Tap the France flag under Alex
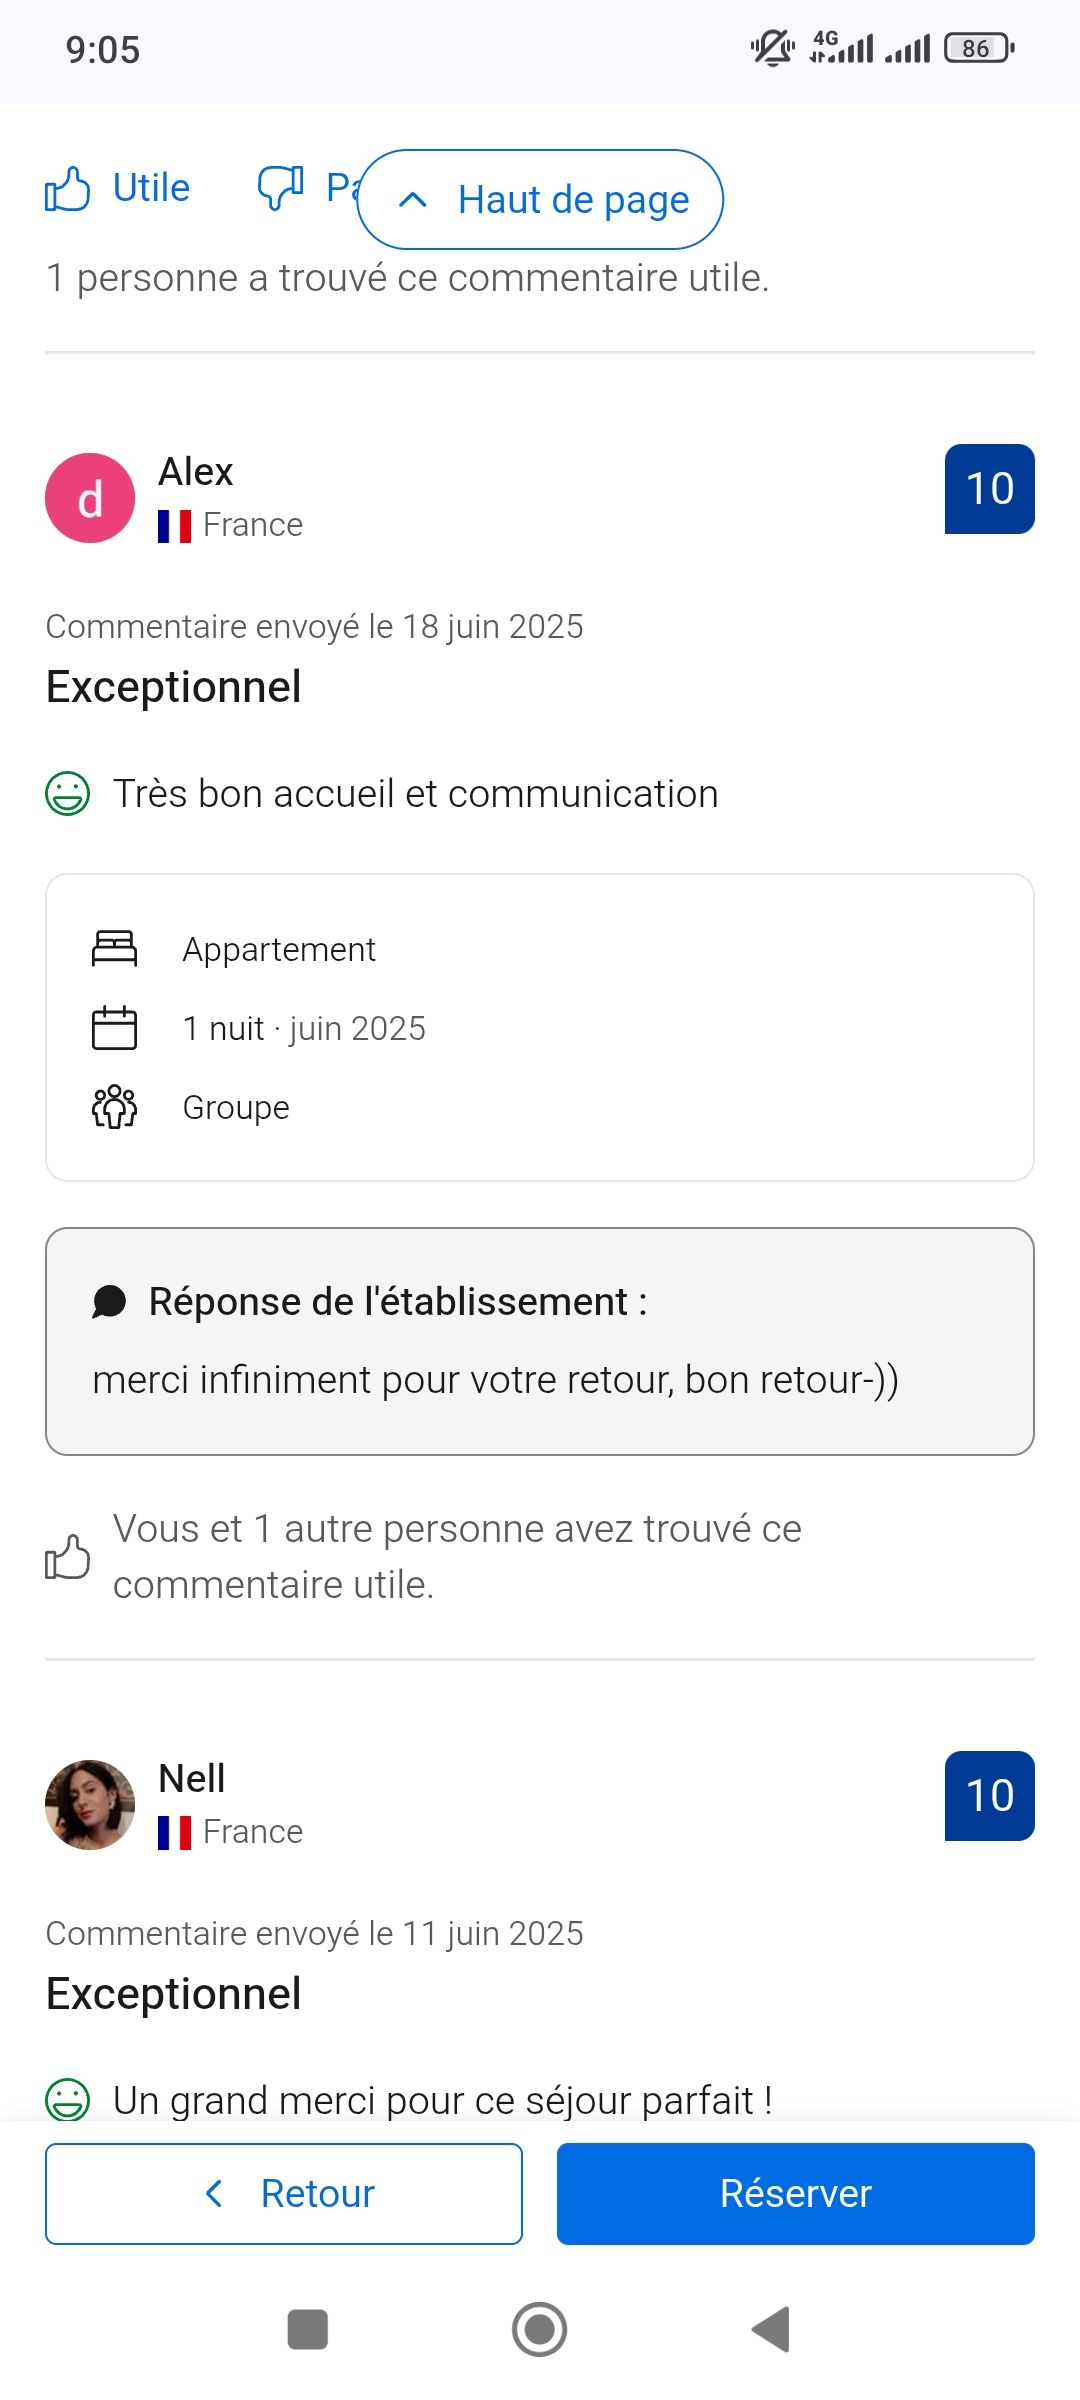The width and height of the screenshot is (1080, 2400). [174, 526]
